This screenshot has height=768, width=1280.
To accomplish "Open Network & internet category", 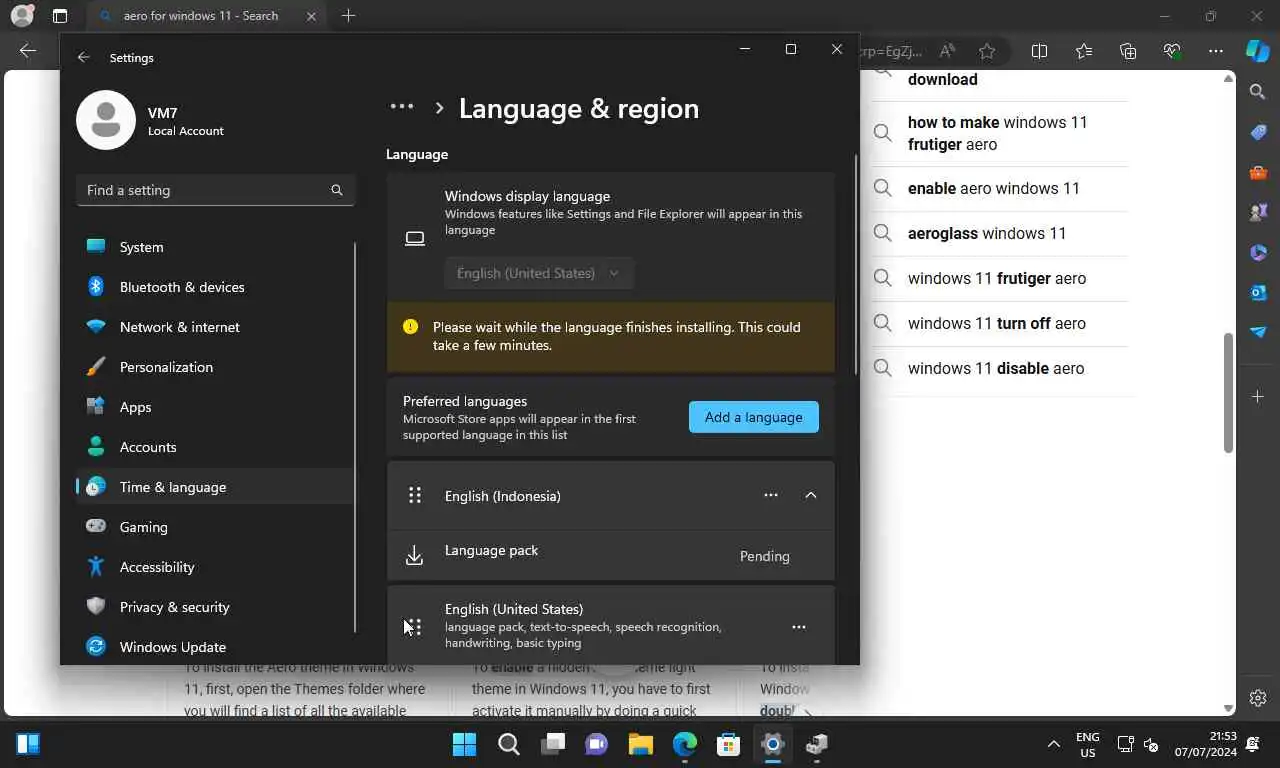I will [x=215, y=327].
